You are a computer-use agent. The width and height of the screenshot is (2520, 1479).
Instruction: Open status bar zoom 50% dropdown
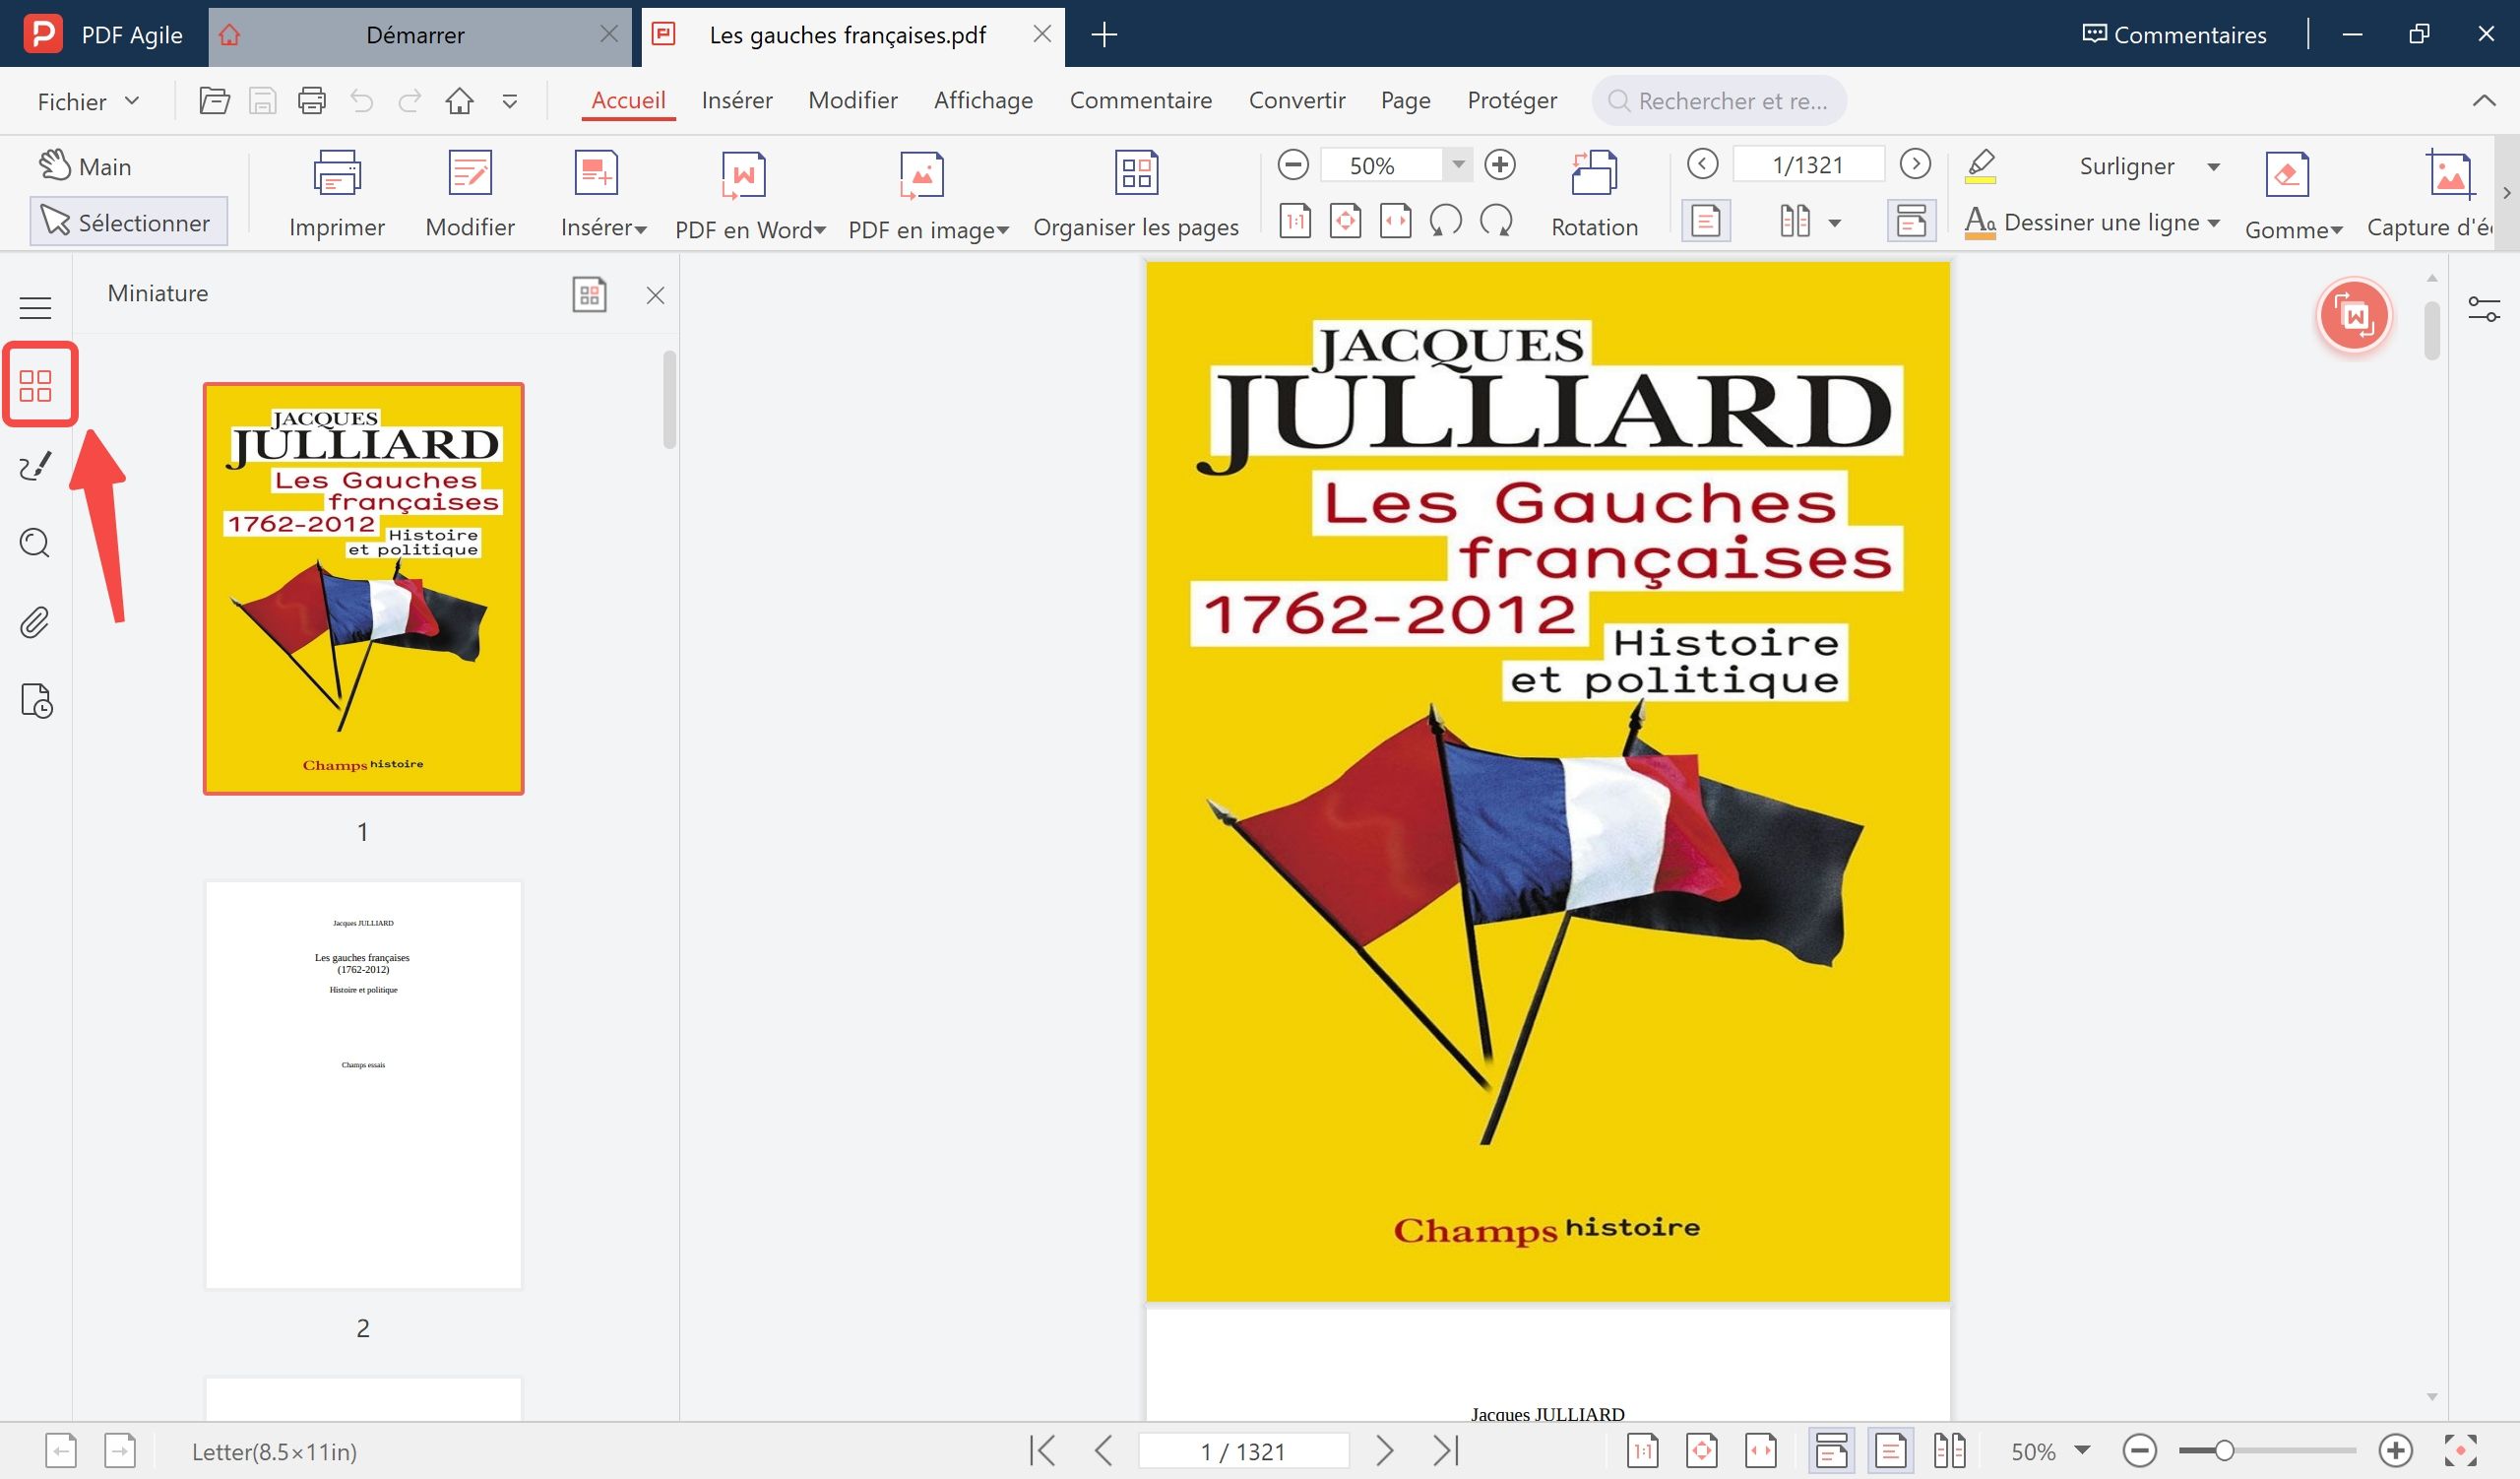2083,1450
